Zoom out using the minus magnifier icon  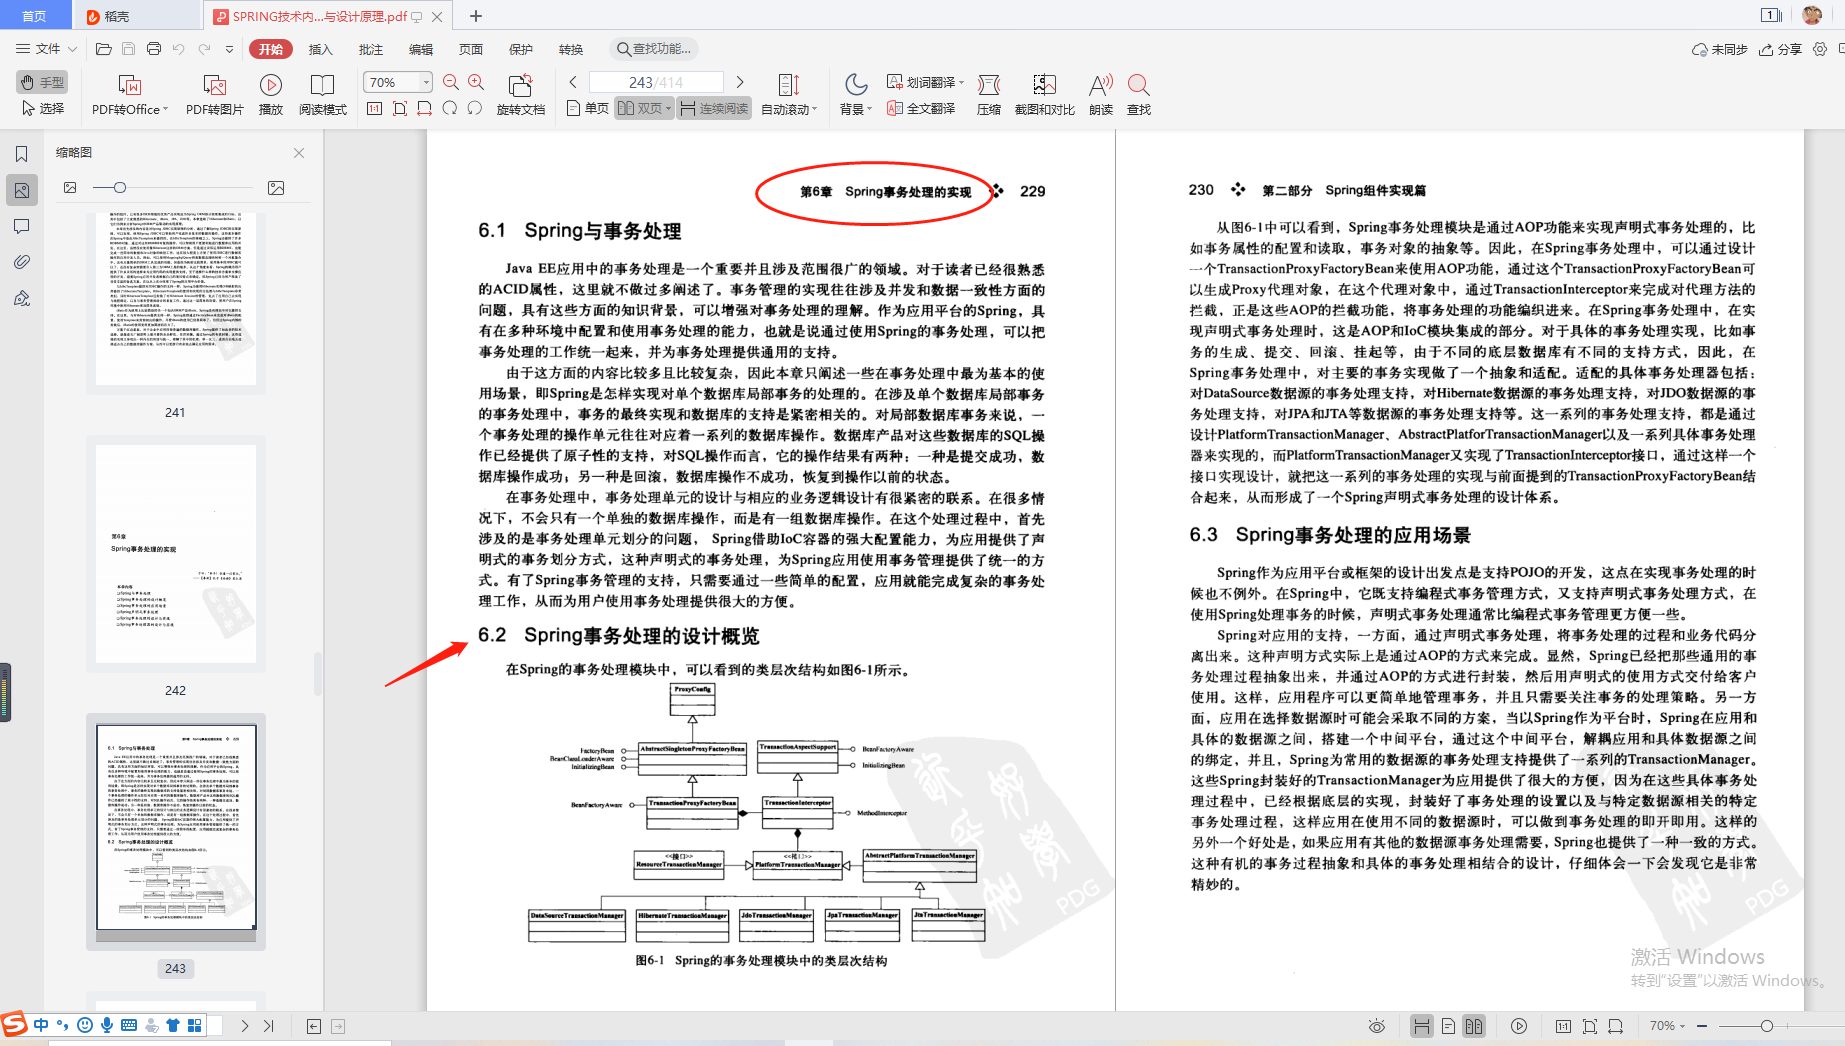[451, 82]
